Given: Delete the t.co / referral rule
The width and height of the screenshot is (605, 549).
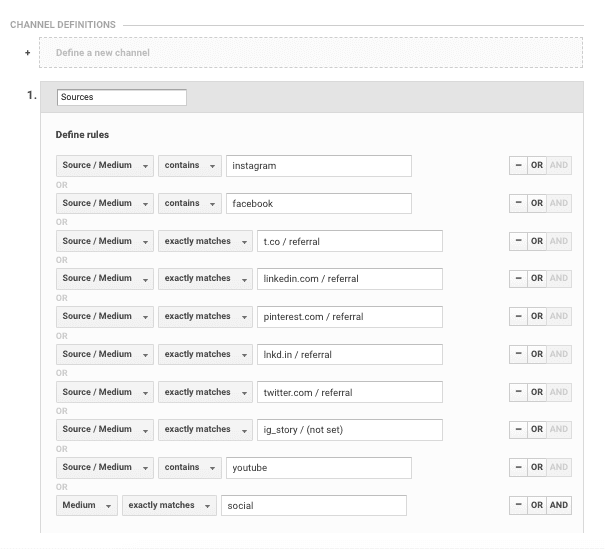Looking at the screenshot, I should (x=518, y=241).
